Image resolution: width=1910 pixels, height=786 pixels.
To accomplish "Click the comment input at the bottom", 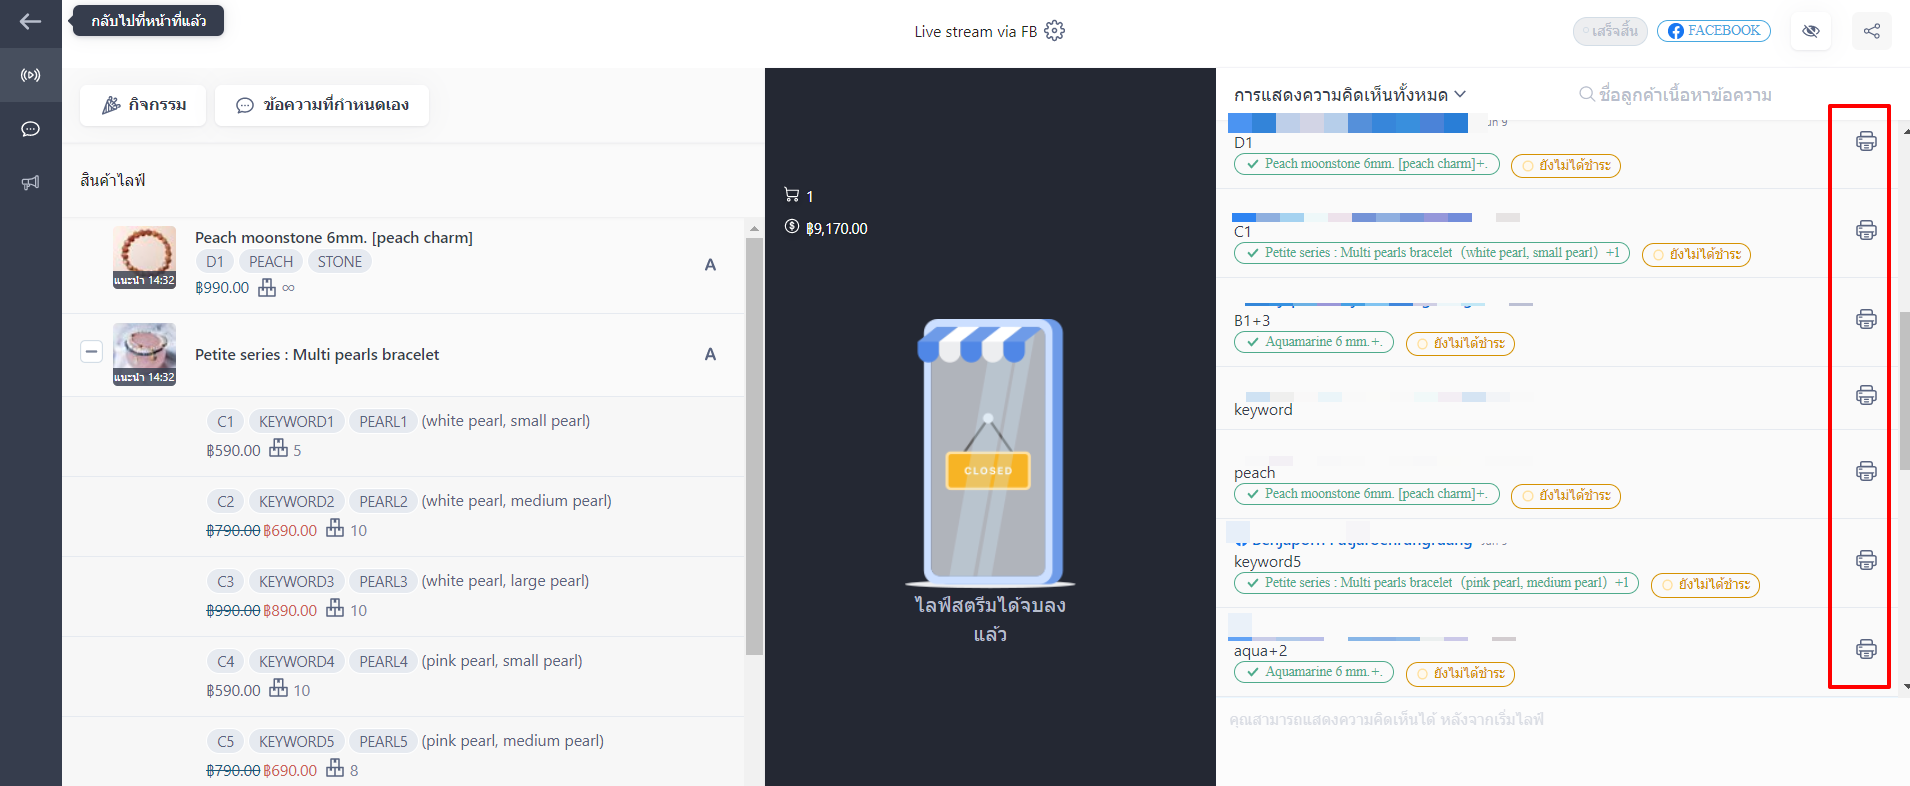I will tap(1563, 720).
